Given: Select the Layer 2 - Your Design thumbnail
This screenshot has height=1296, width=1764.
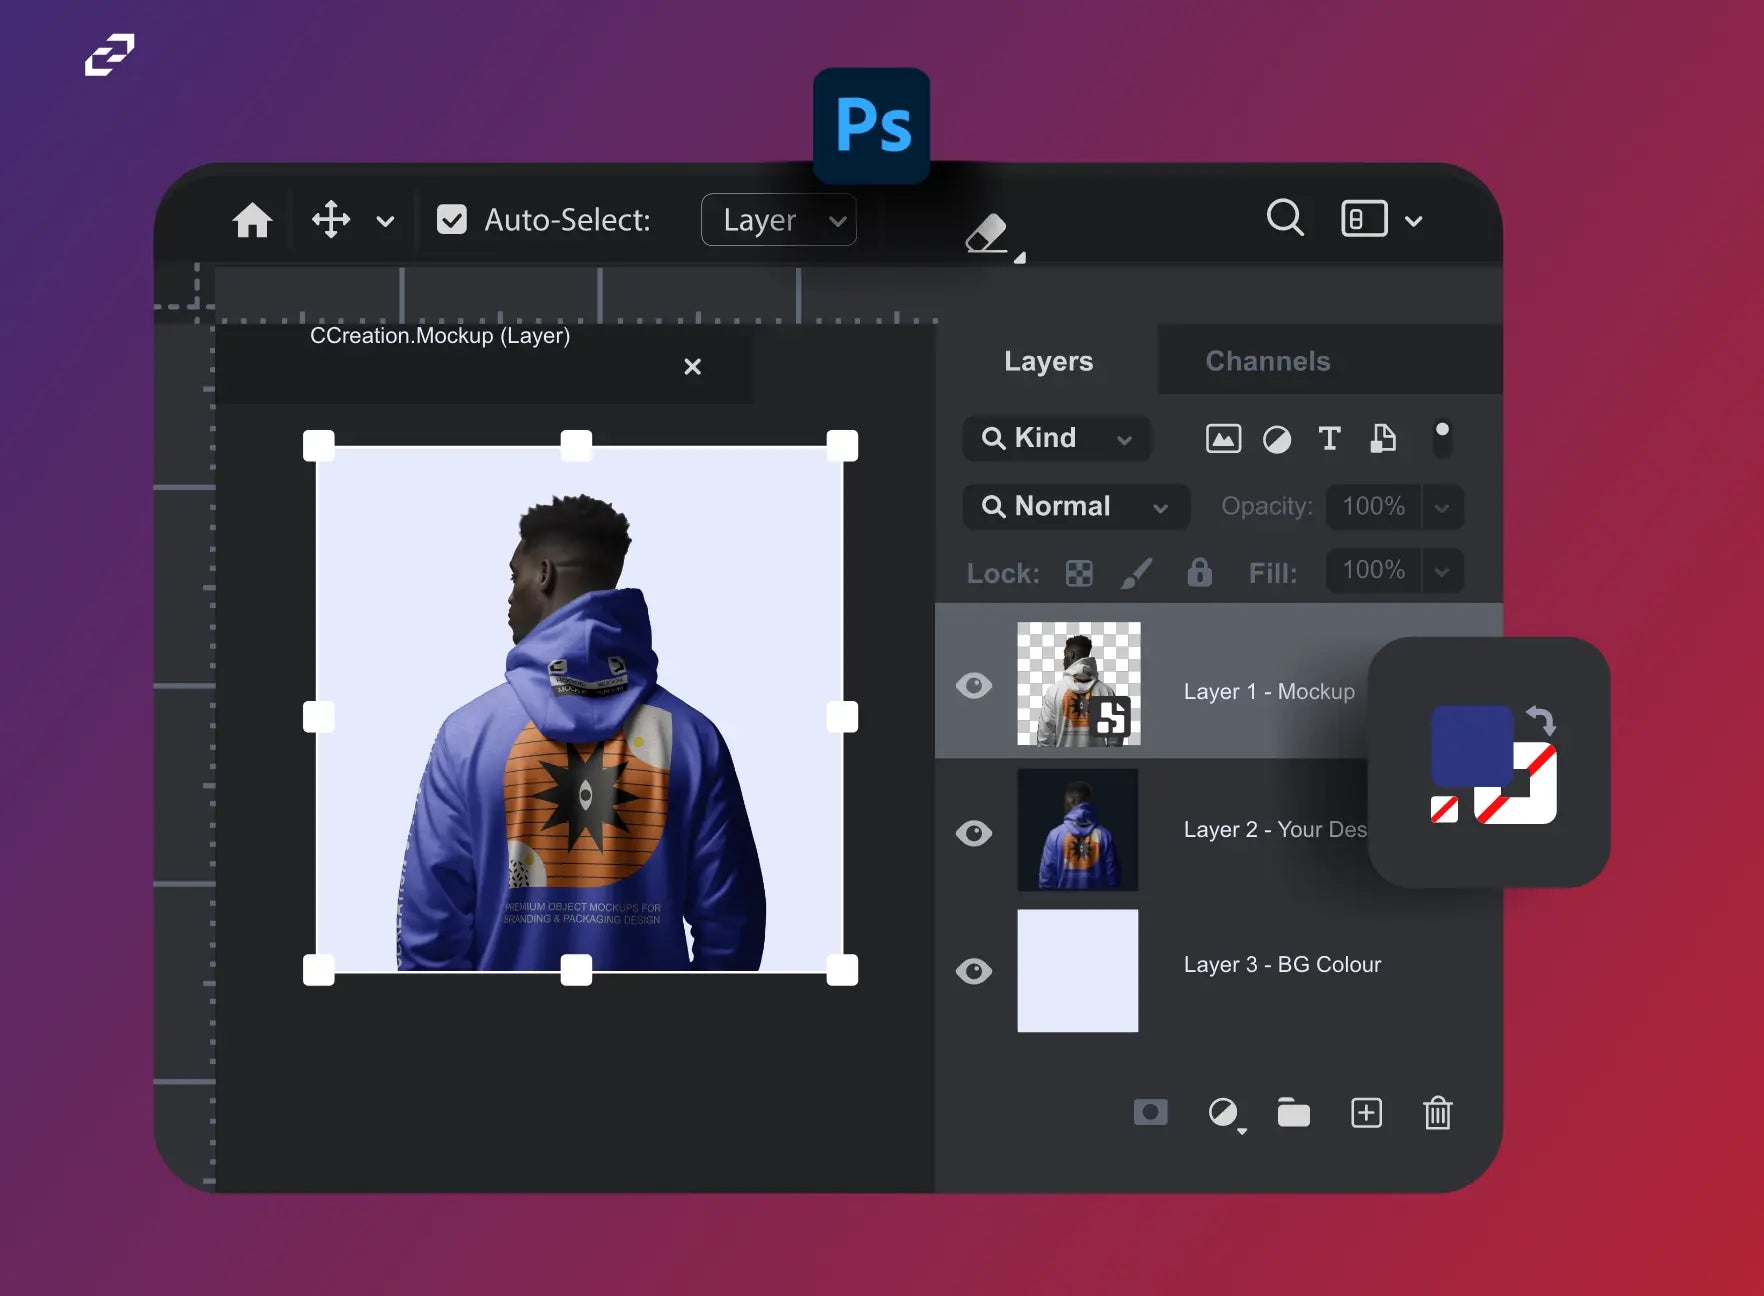Looking at the screenshot, I should (1078, 830).
